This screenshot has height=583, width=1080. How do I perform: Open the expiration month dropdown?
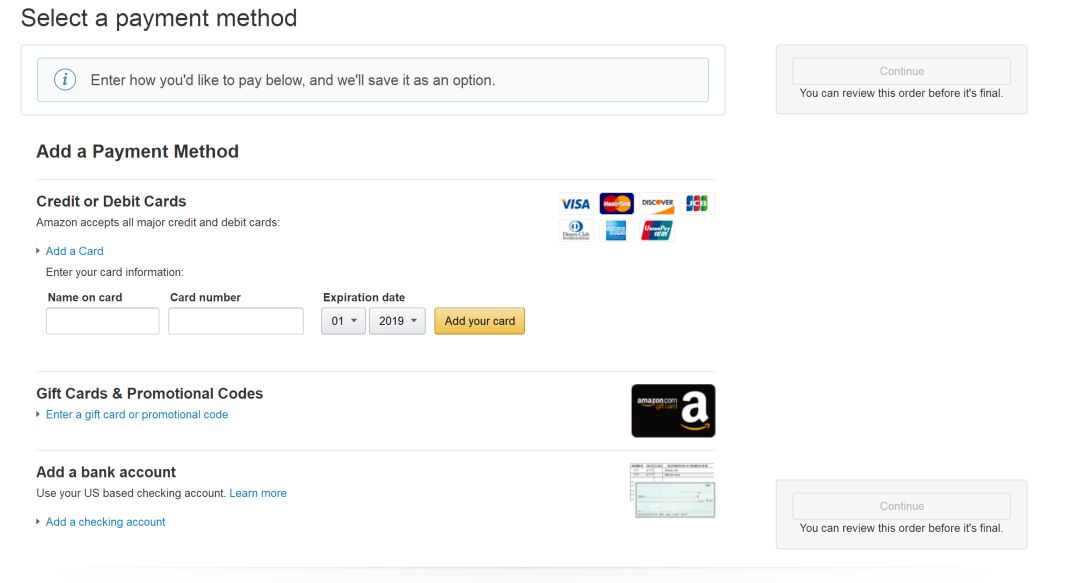(x=343, y=321)
